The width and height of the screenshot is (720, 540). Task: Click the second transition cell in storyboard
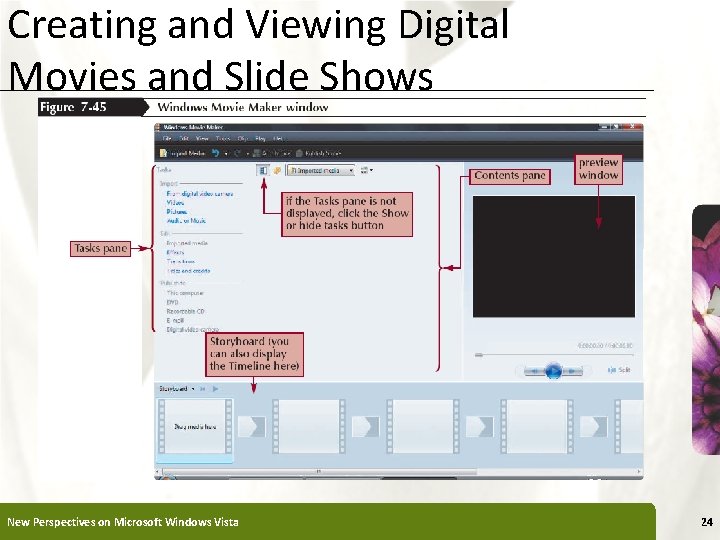coord(366,427)
